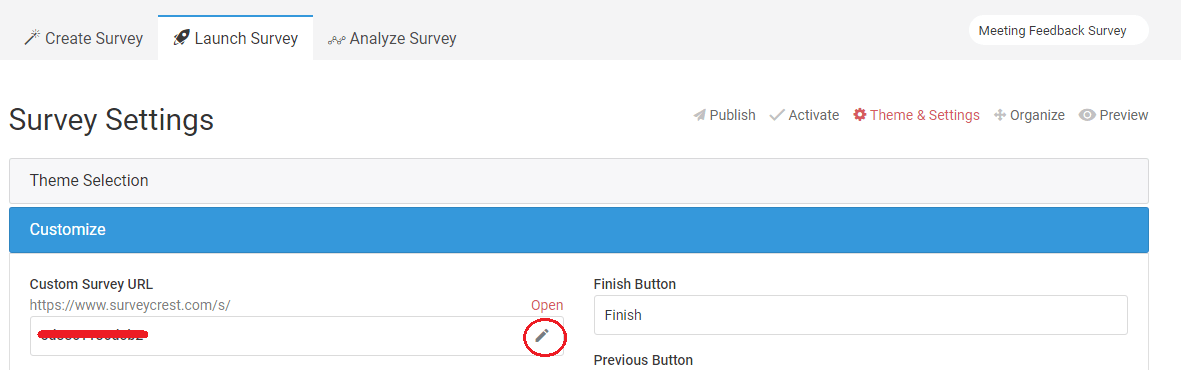Viewport: 1181px width, 370px height.
Task: Click the Analyze Survey chart icon
Action: click(x=337, y=39)
